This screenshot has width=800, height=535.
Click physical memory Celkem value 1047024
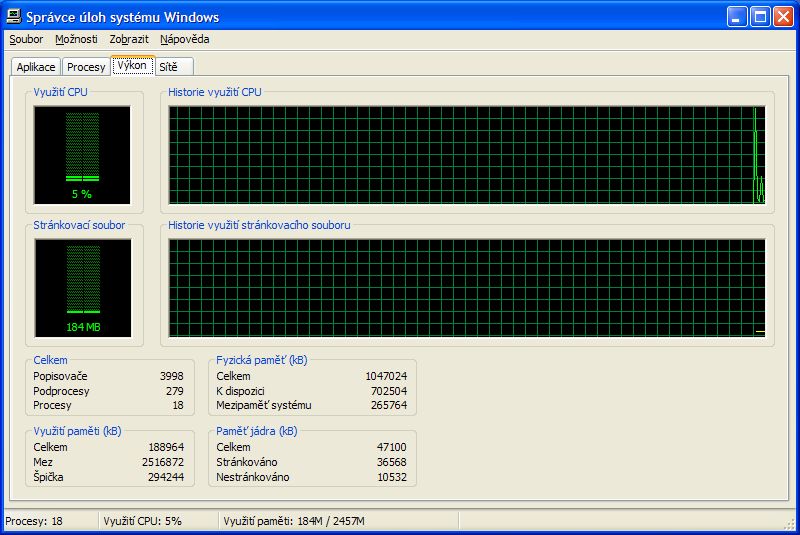386,376
